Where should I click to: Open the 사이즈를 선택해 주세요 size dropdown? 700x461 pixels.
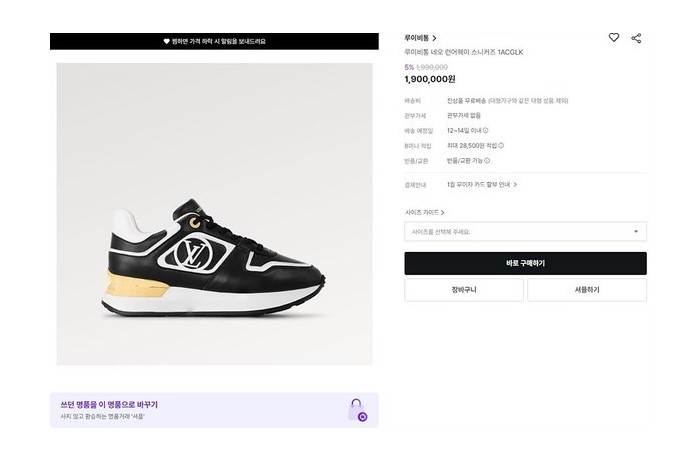click(x=525, y=232)
